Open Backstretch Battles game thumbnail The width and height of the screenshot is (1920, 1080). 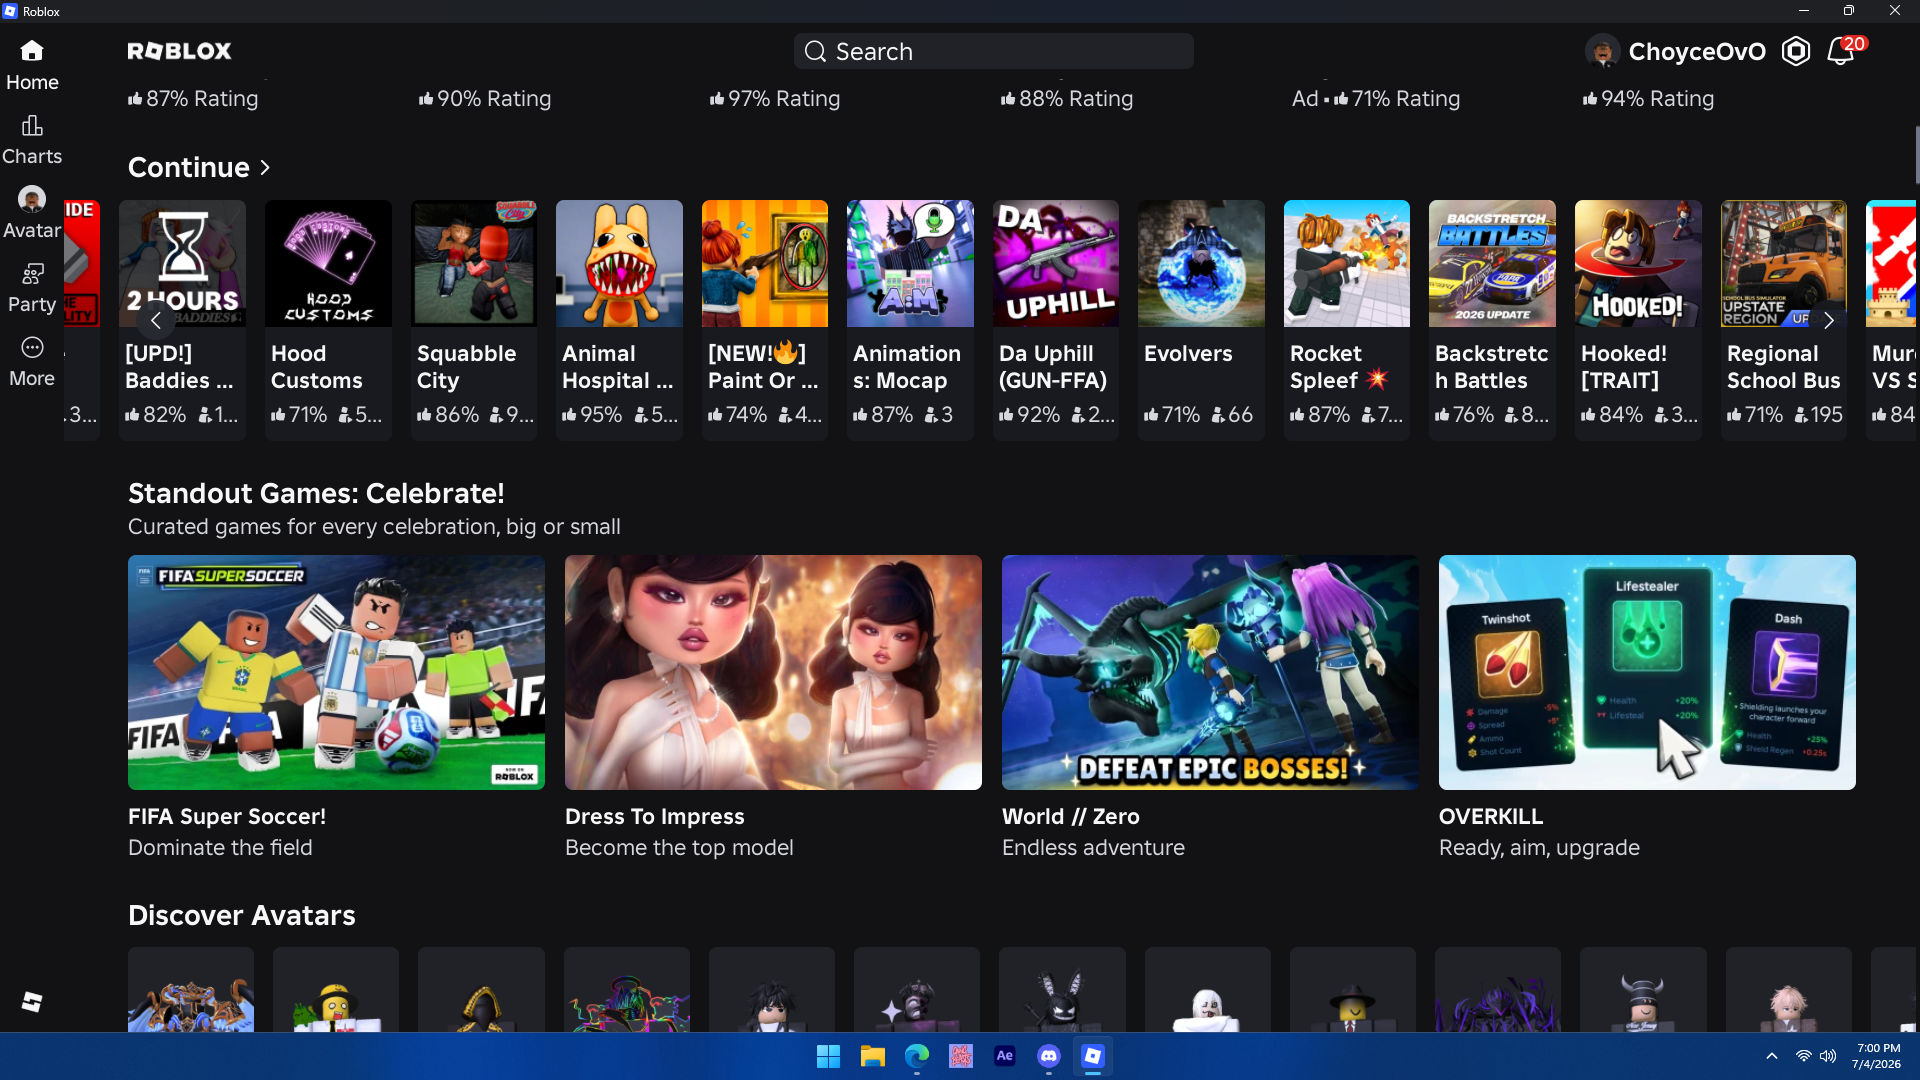(x=1492, y=263)
